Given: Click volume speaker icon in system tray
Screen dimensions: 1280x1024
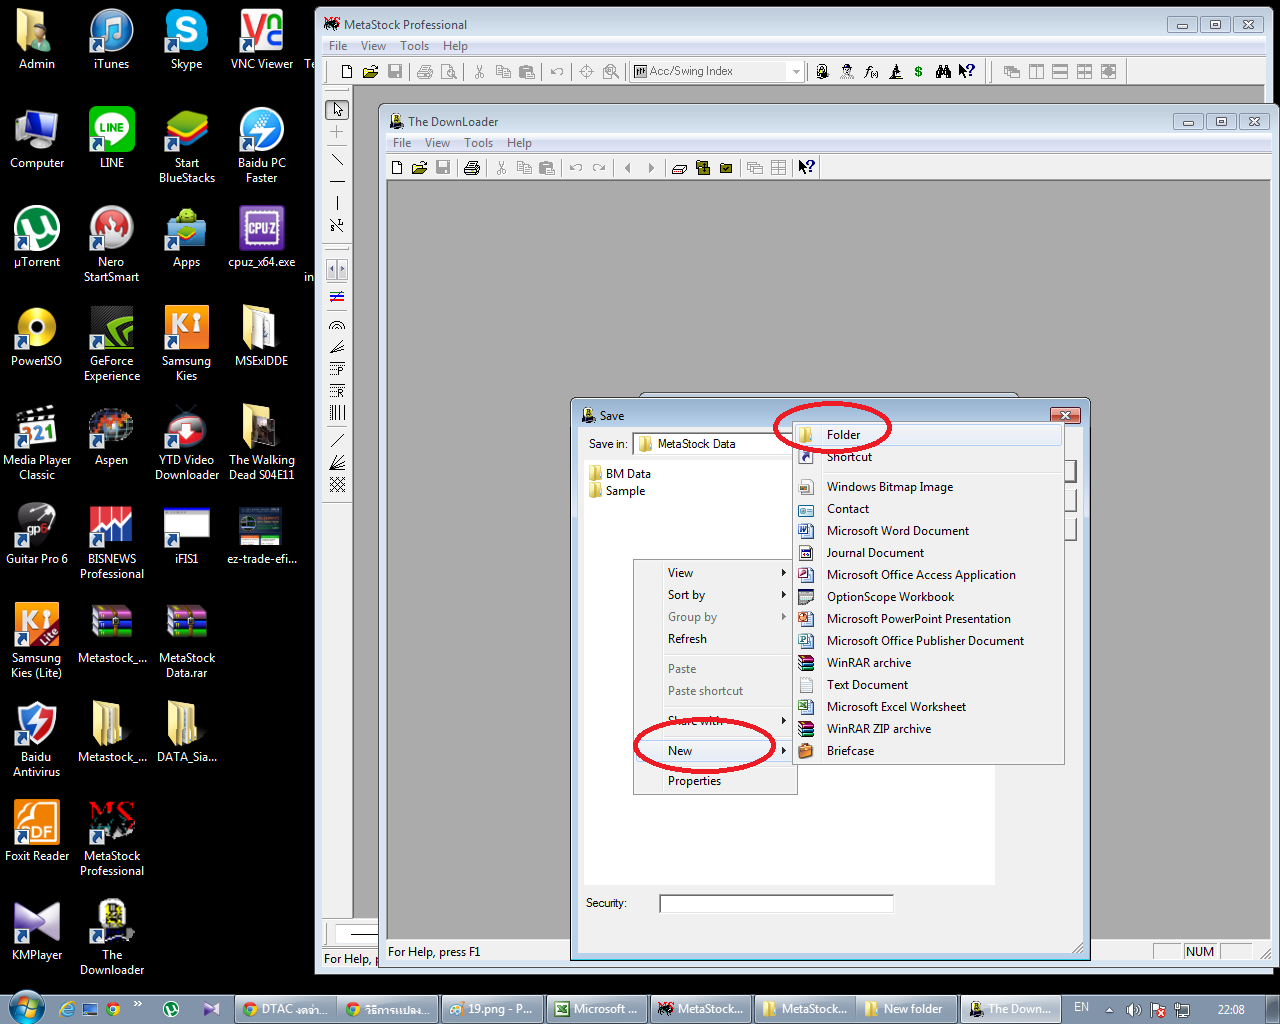Looking at the screenshot, I should pyautogui.click(x=1133, y=1009).
